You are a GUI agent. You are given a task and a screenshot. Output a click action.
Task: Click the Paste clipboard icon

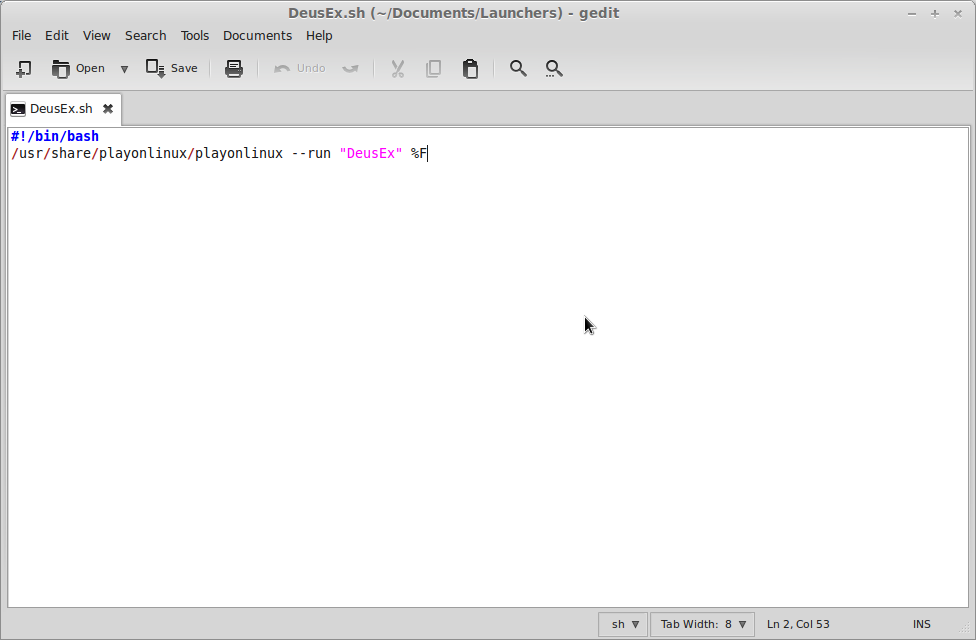pos(471,68)
